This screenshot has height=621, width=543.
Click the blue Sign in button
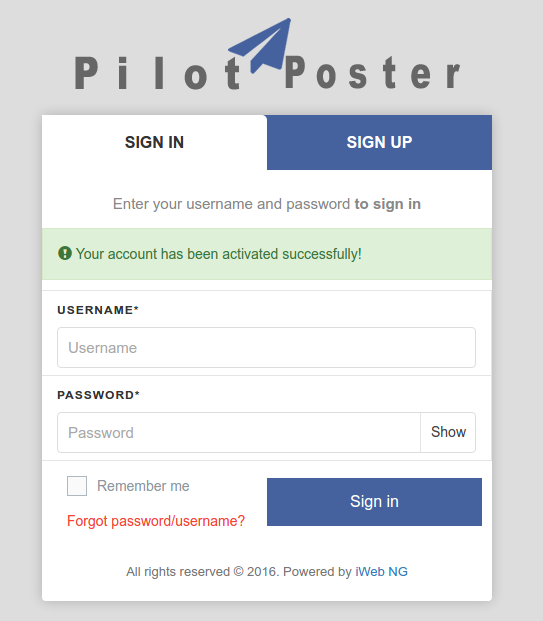374,502
